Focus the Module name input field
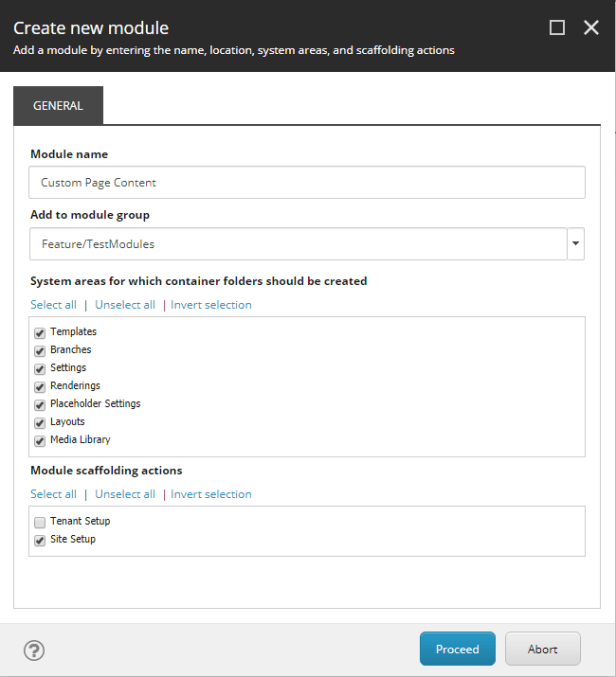Image resolution: width=616 pixels, height=677 pixels. pyautogui.click(x=307, y=183)
